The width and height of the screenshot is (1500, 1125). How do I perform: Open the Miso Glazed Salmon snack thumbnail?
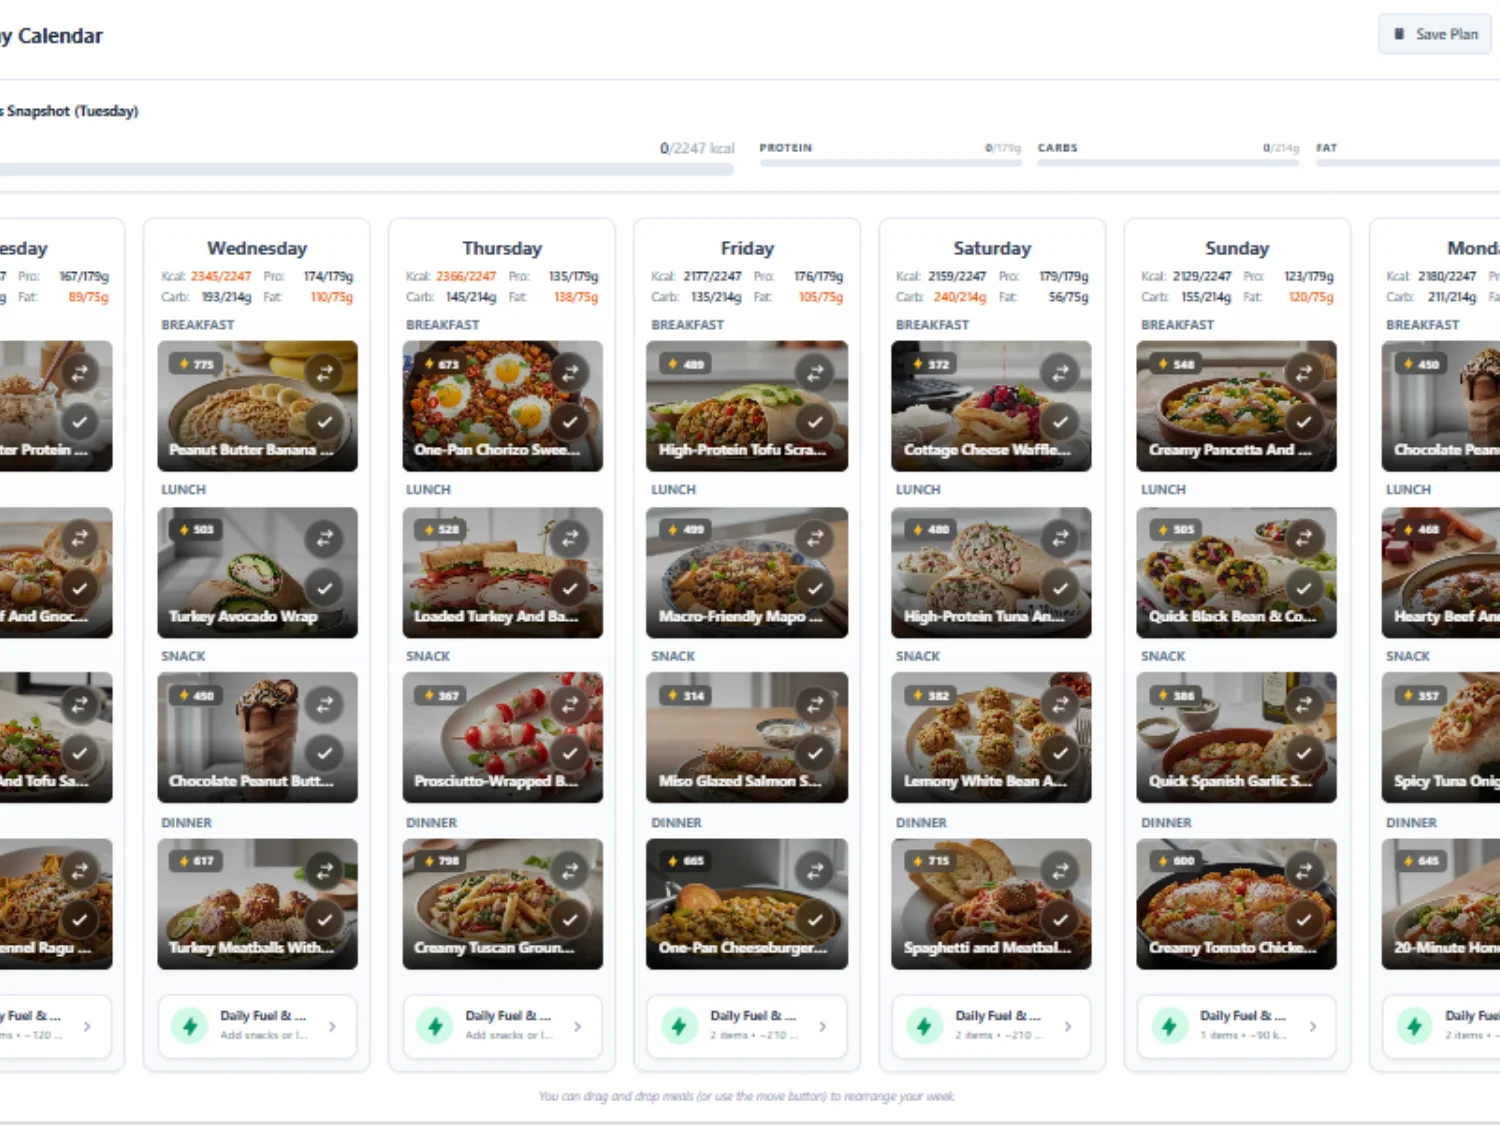tap(747, 737)
